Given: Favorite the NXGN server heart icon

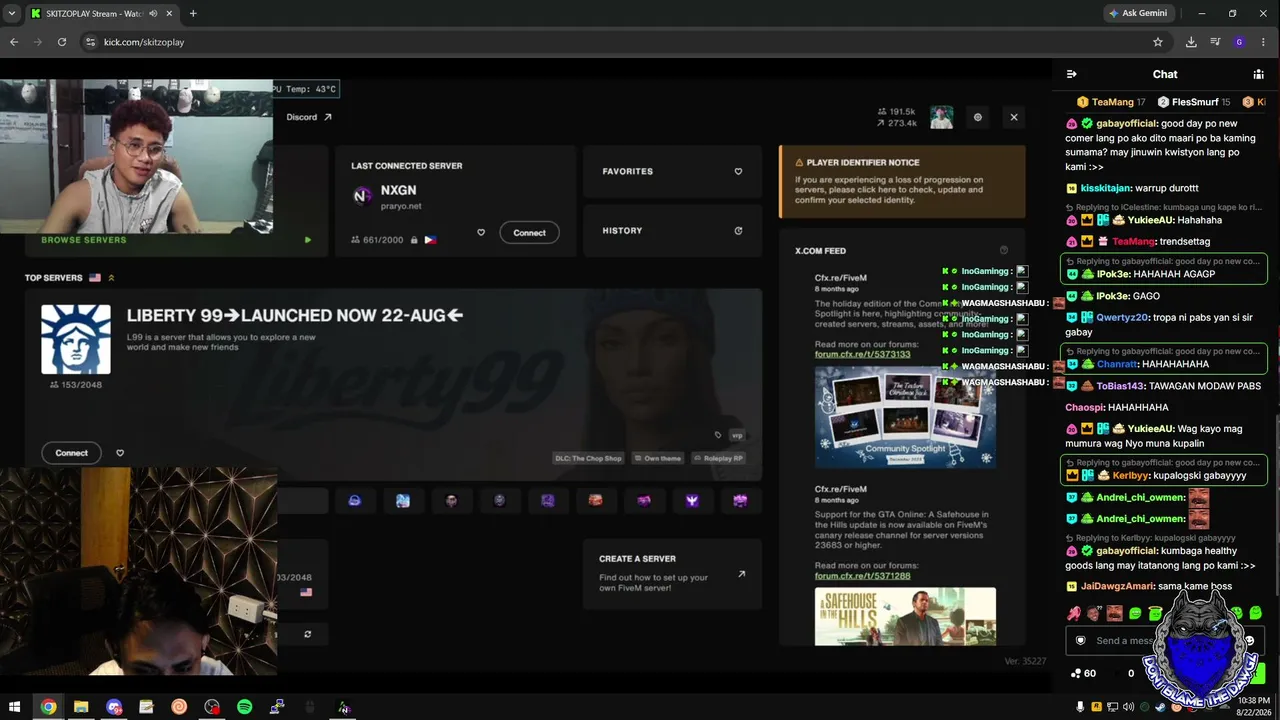Looking at the screenshot, I should (481, 233).
